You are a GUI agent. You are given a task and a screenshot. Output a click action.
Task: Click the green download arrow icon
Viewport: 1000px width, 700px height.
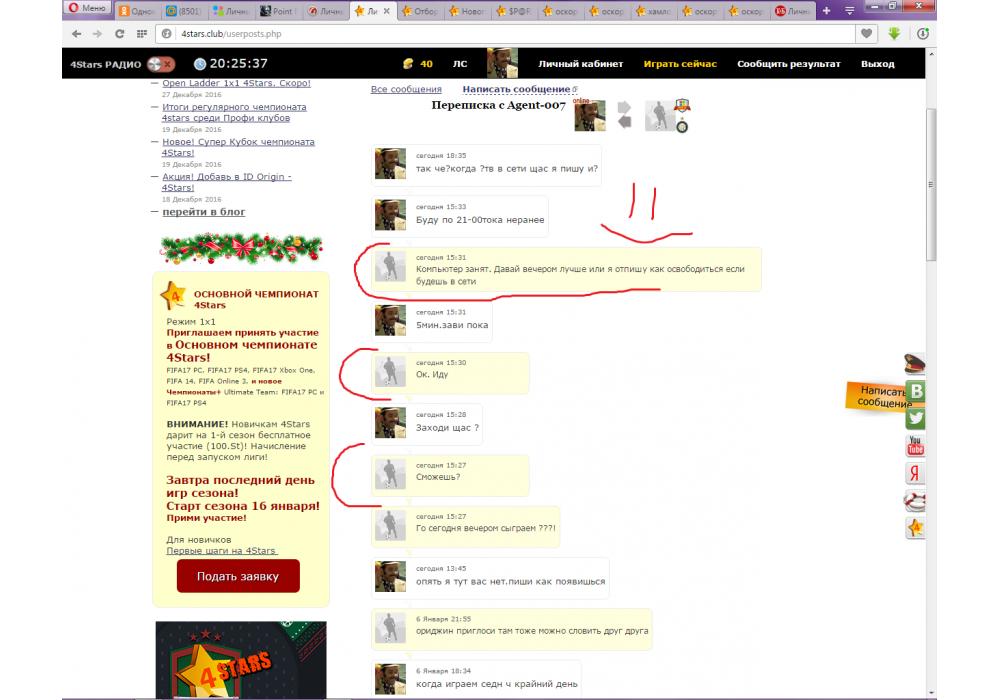click(x=894, y=34)
